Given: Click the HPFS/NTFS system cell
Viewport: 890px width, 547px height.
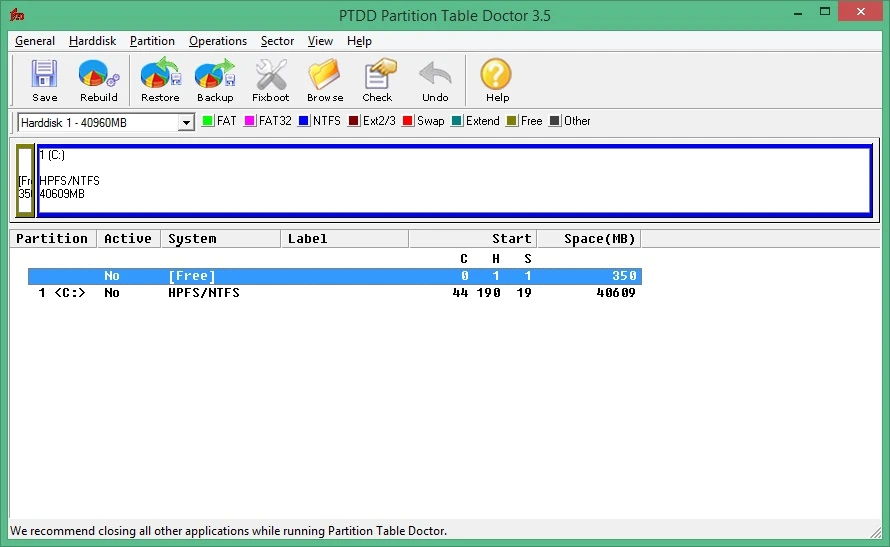Looking at the screenshot, I should pos(204,293).
